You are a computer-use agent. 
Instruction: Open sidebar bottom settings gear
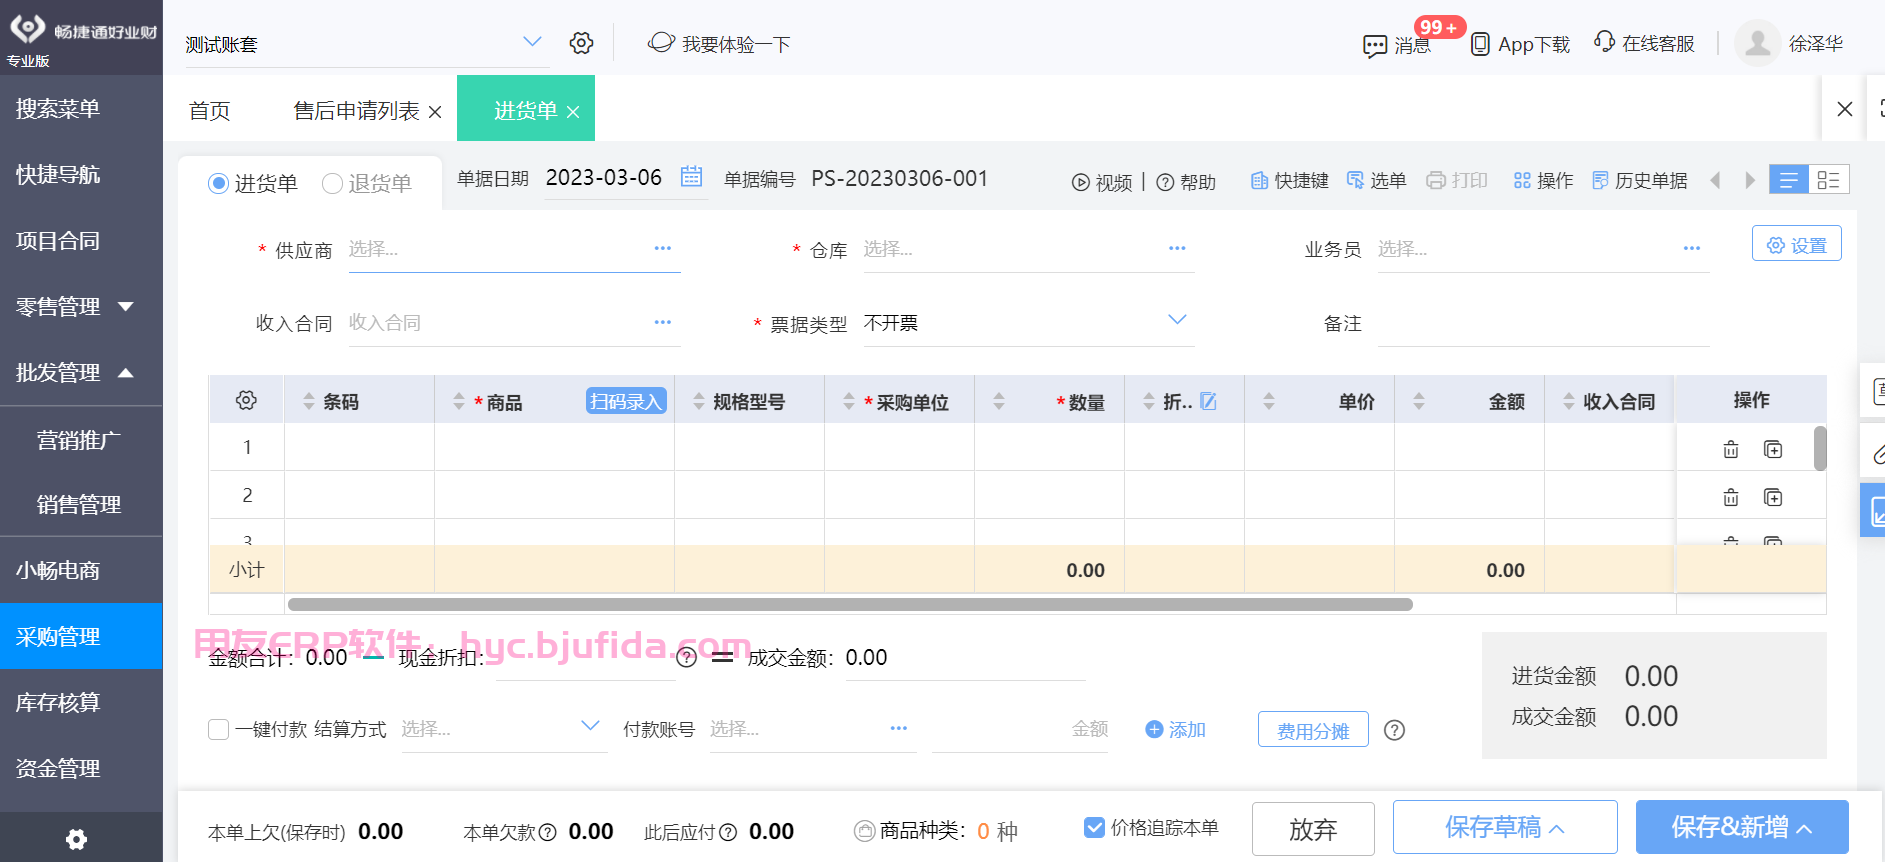point(76,839)
